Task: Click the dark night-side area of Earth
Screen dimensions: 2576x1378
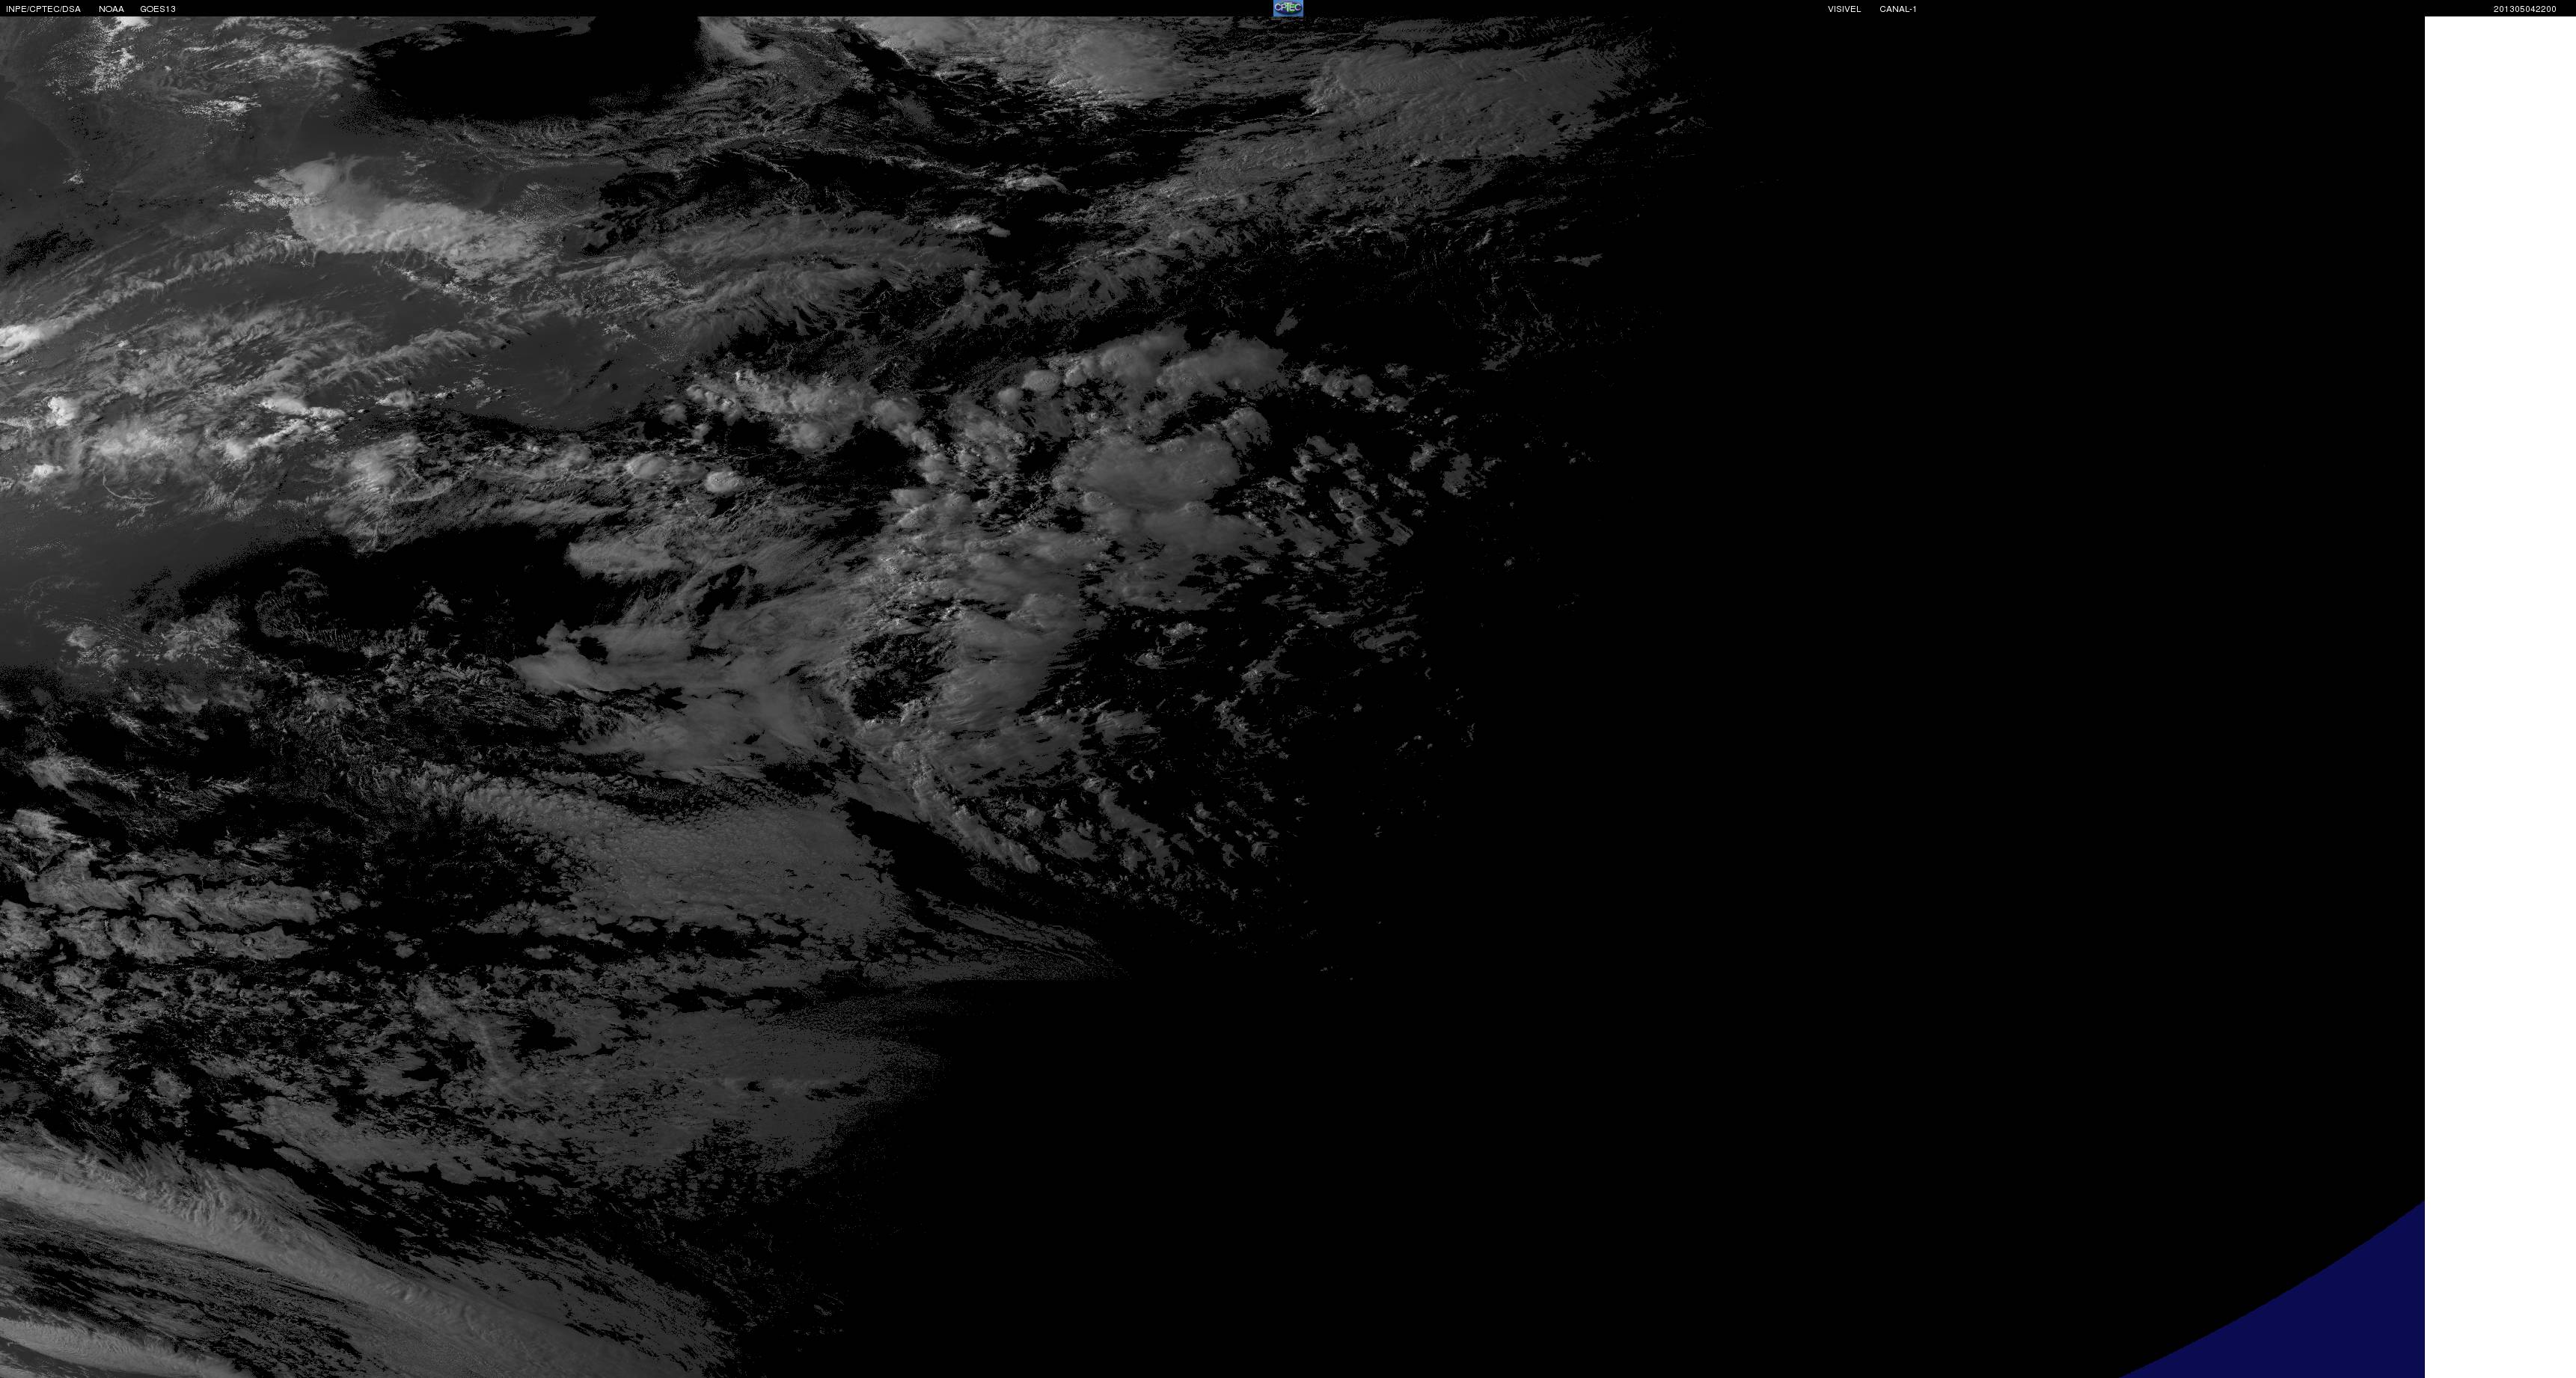Action: click(x=1900, y=700)
